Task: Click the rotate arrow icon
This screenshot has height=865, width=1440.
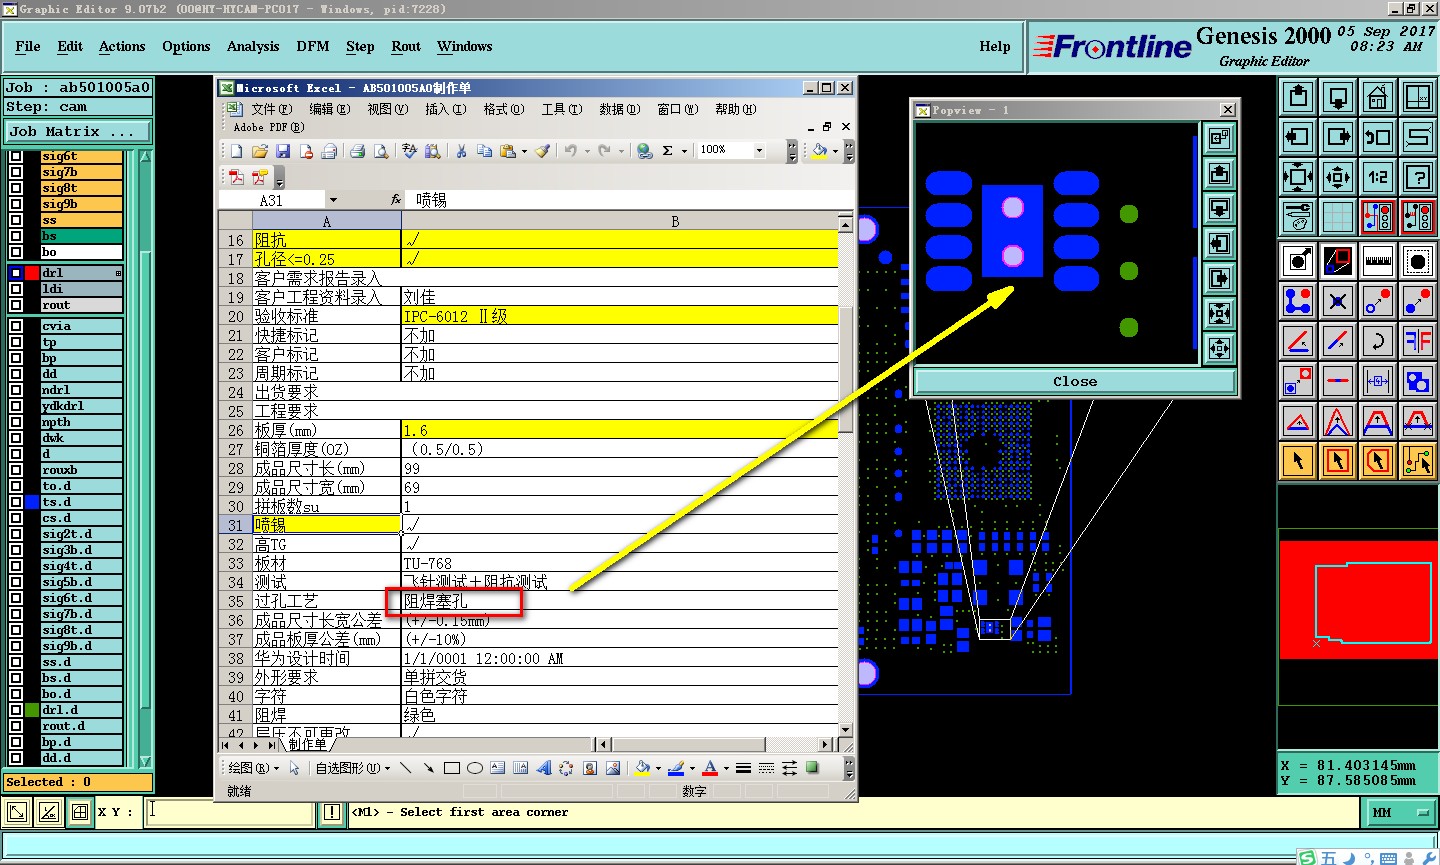Action: [1378, 341]
